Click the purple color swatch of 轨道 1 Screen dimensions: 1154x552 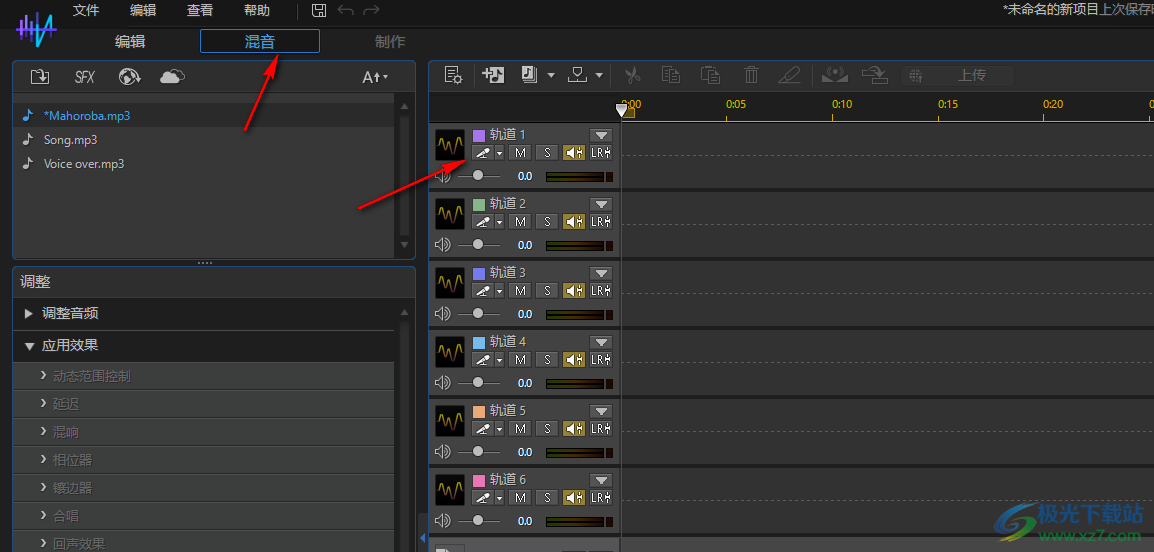(x=478, y=135)
